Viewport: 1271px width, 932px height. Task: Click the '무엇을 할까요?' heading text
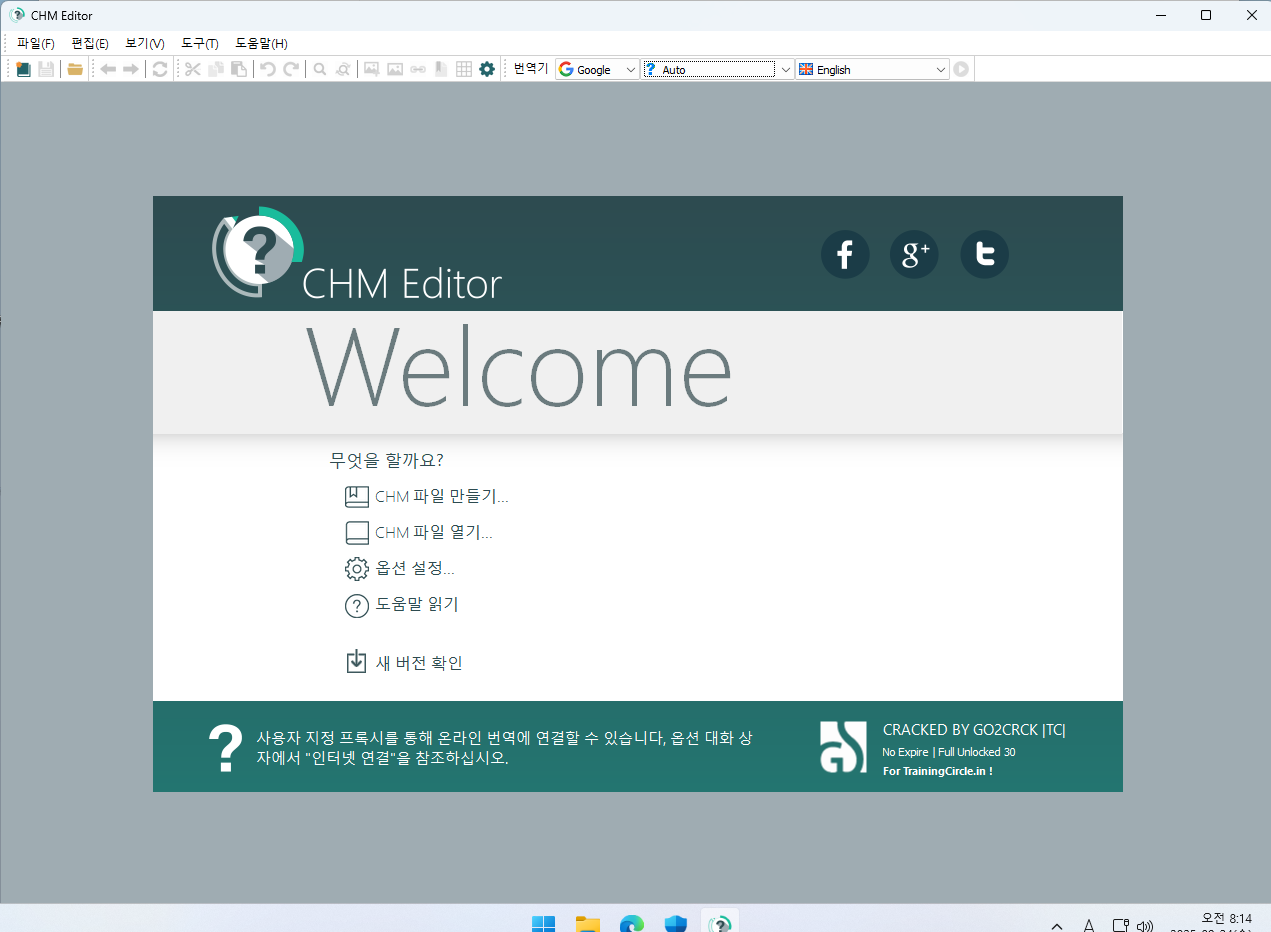click(387, 460)
